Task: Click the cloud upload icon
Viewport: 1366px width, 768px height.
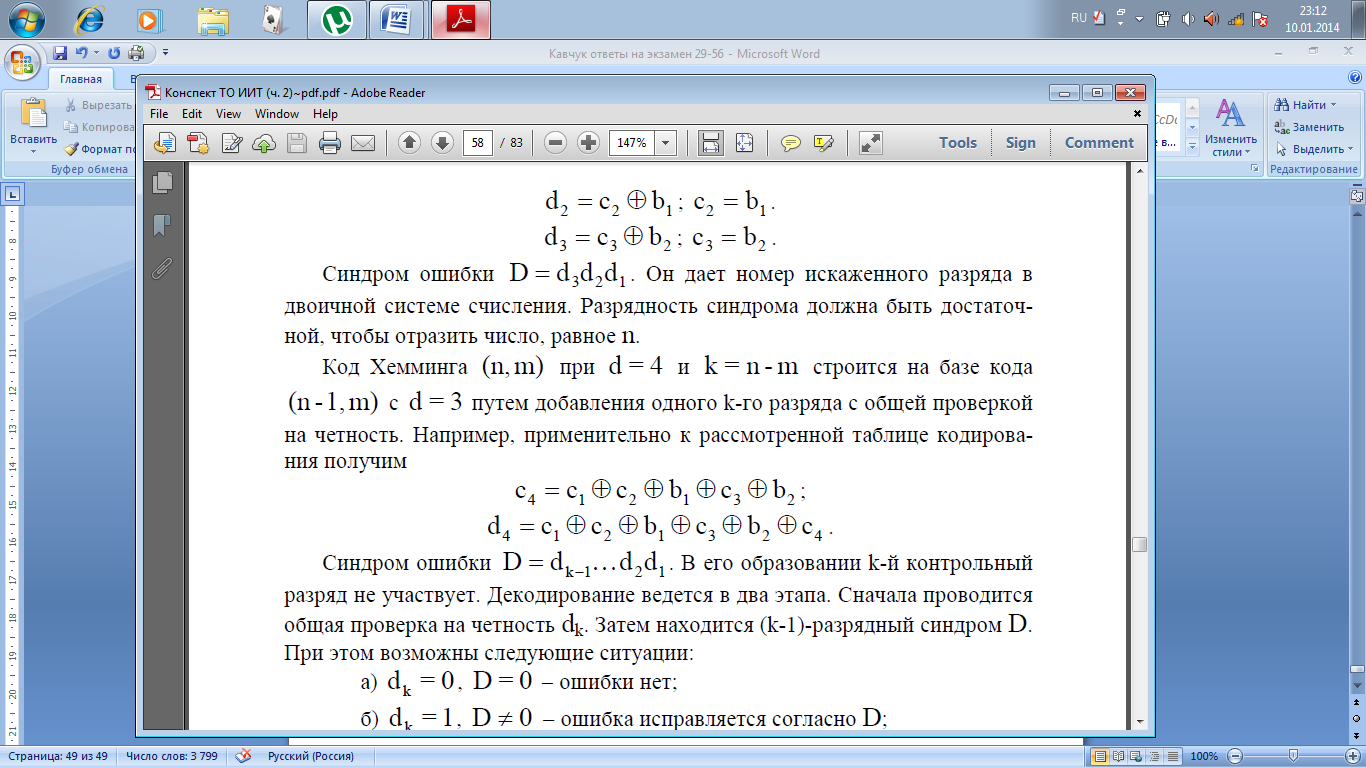Action: coord(264,143)
